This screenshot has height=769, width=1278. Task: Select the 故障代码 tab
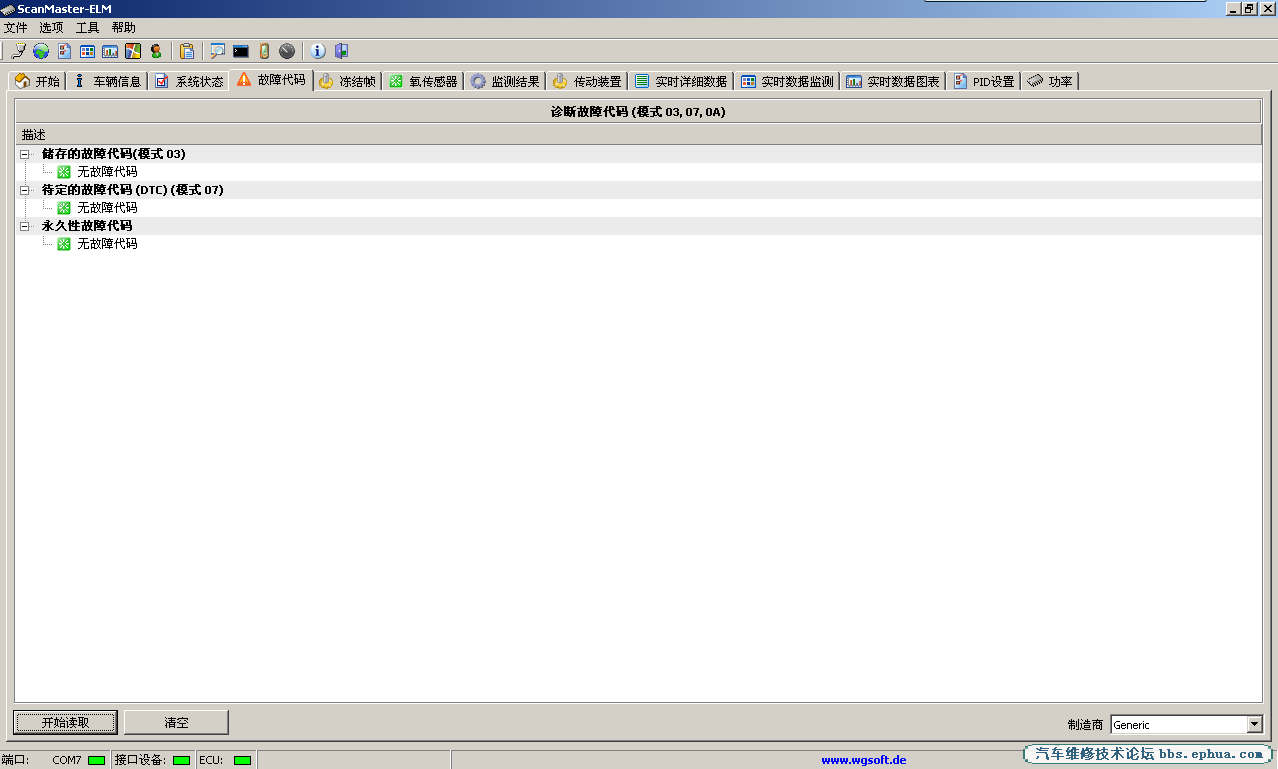pyautogui.click(x=271, y=79)
